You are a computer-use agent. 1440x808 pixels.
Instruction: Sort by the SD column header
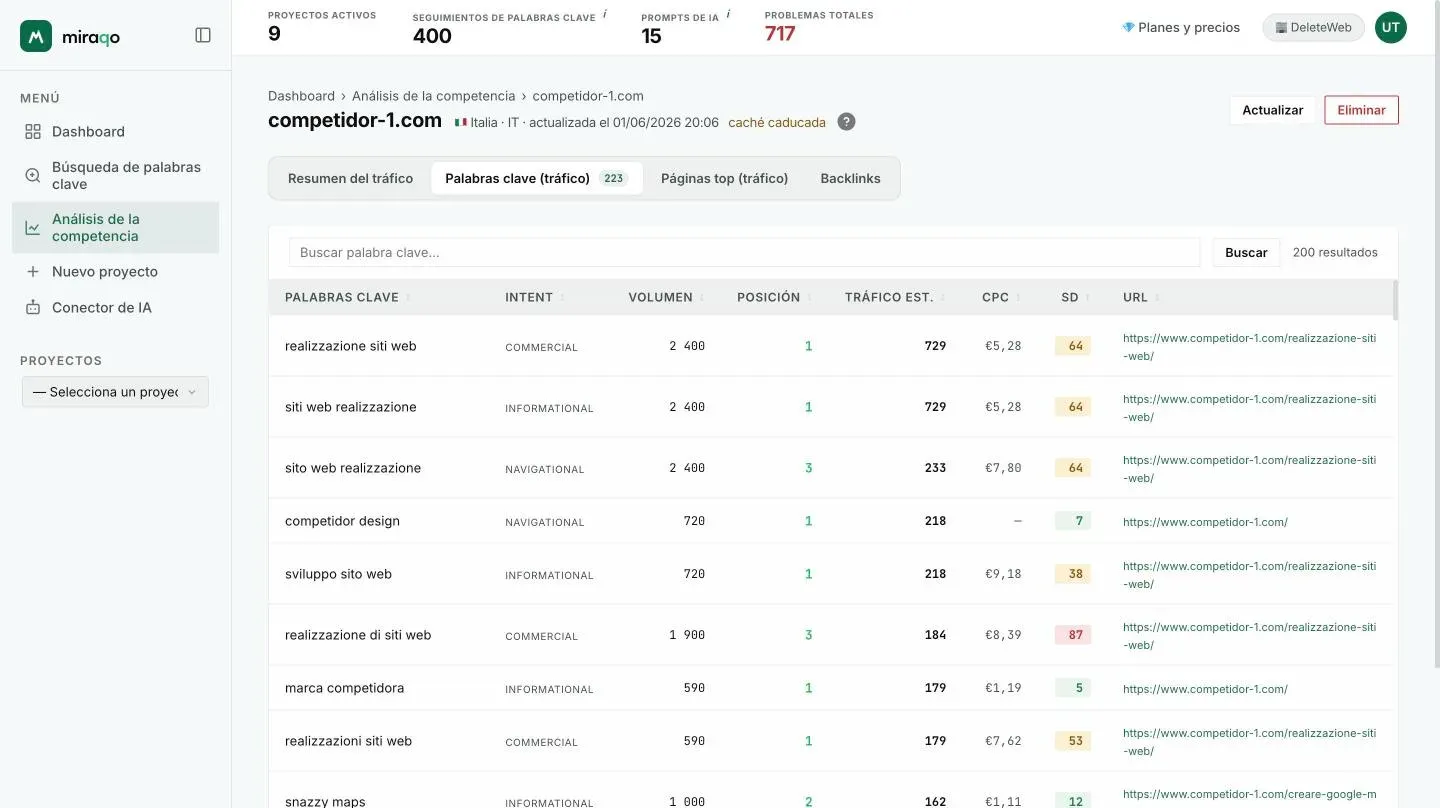pos(1075,297)
